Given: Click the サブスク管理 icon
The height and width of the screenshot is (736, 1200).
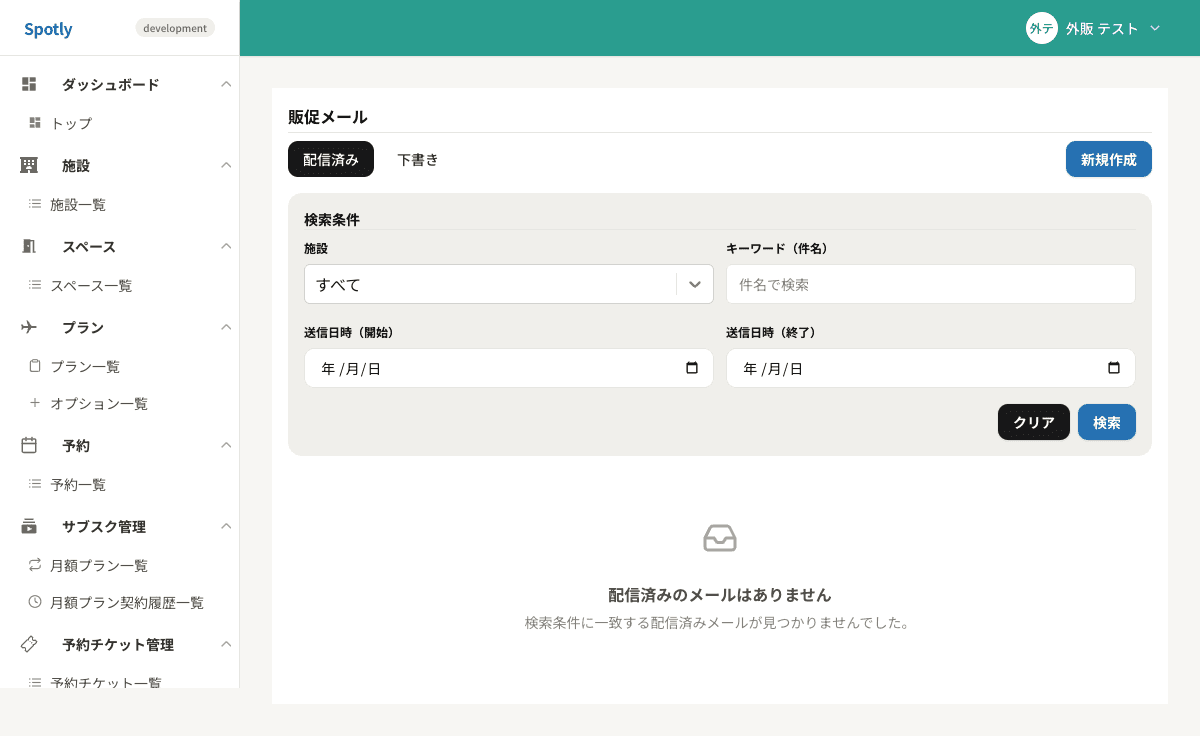Looking at the screenshot, I should 29,526.
